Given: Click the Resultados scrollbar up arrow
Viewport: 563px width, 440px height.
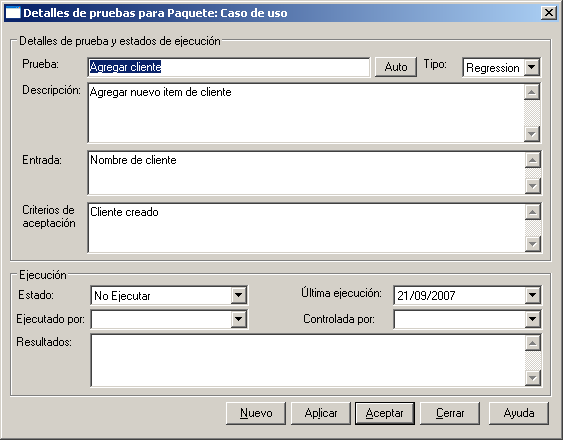Looking at the screenshot, I should point(532,343).
